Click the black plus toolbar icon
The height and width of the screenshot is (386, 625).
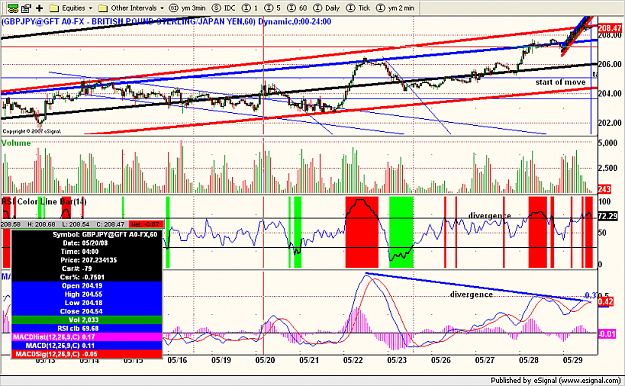(39, 8)
